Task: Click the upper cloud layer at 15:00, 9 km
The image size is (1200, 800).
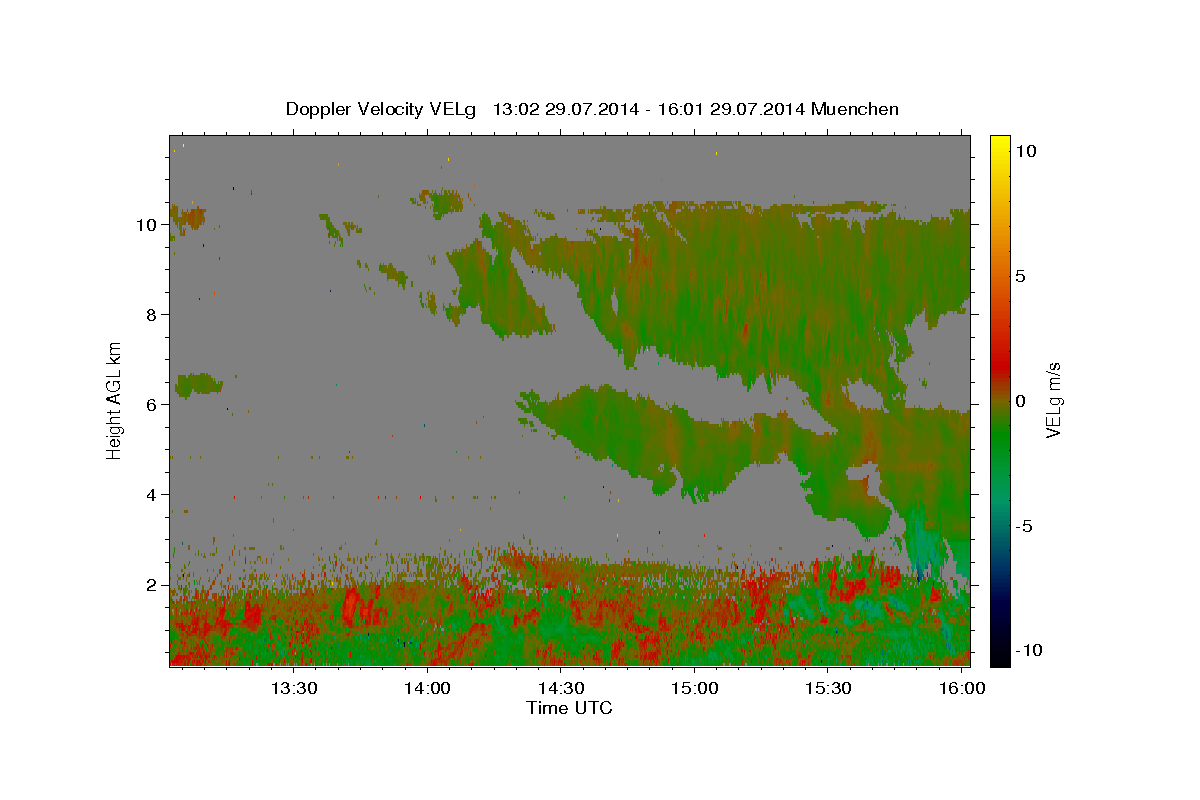Action: (694, 270)
